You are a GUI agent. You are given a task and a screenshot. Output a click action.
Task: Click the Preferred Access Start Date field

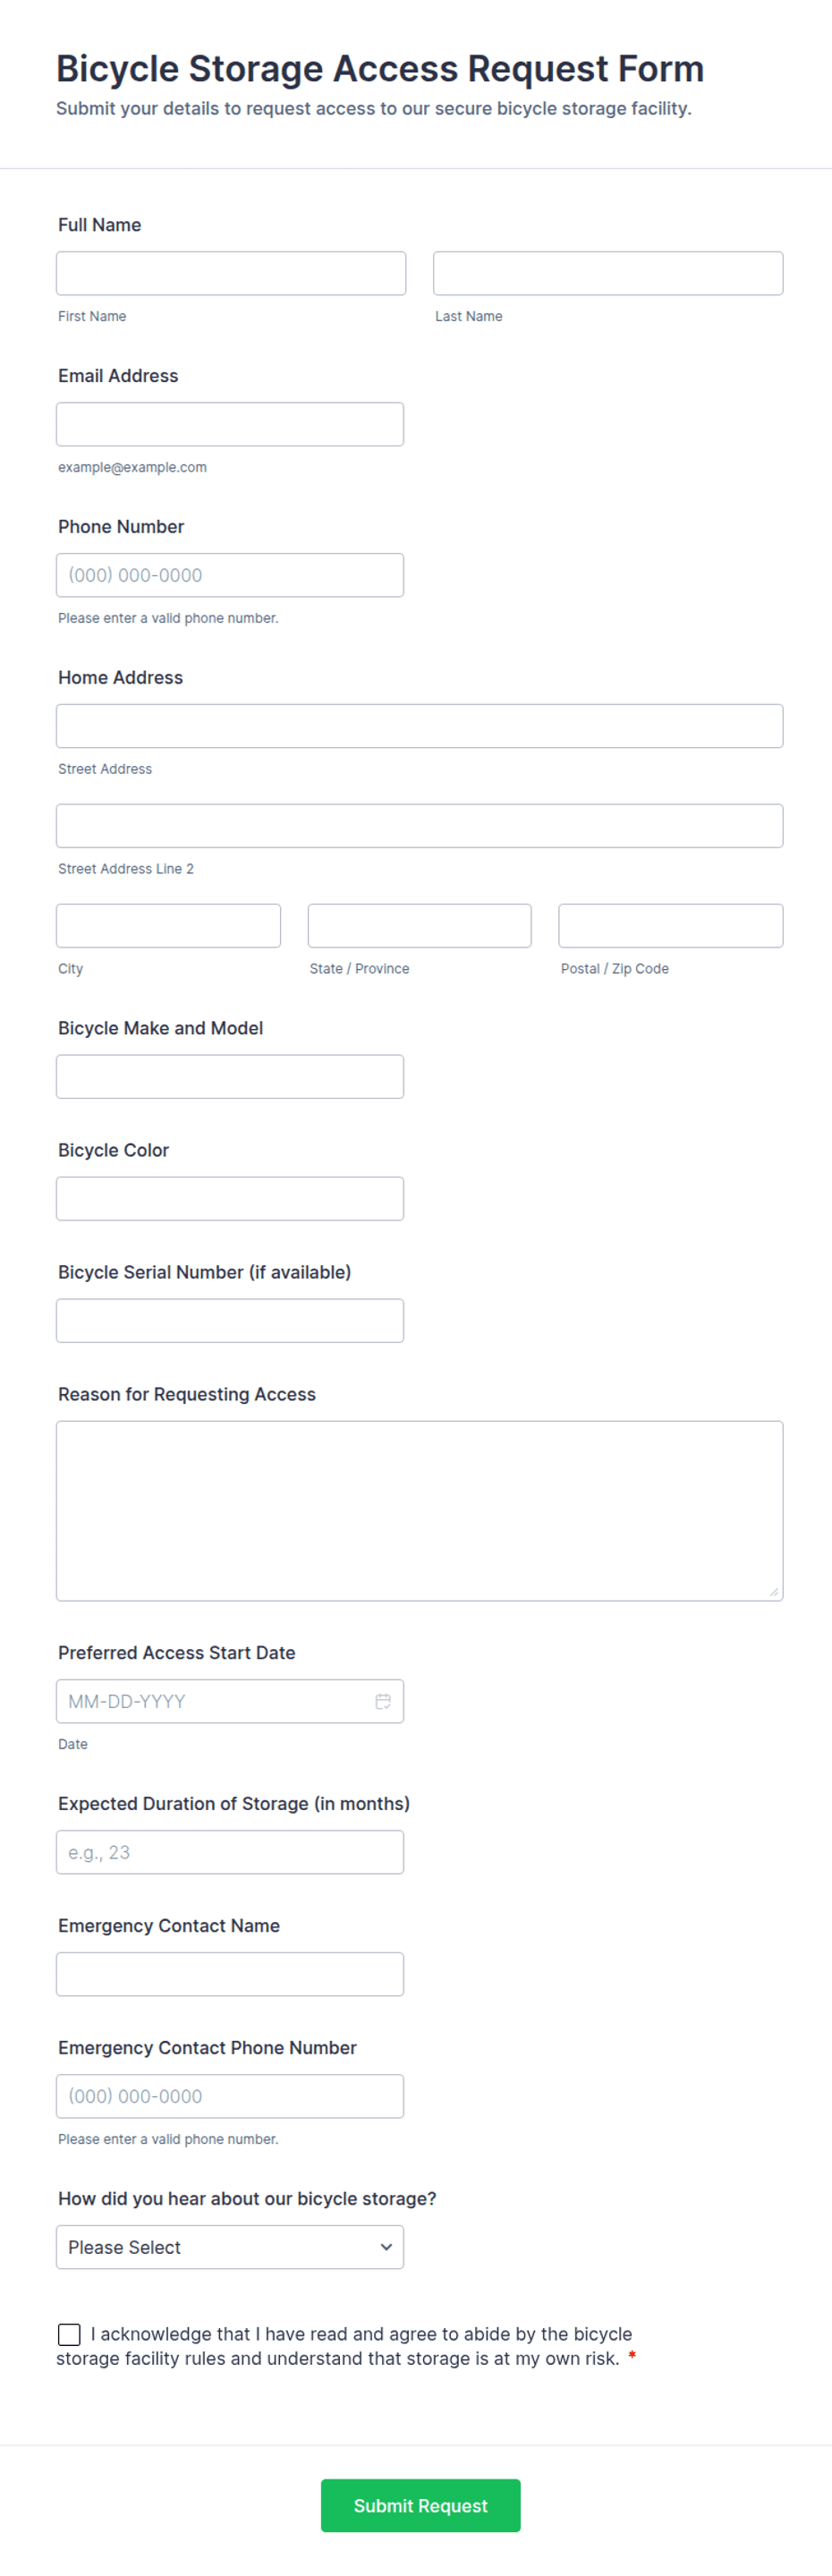click(230, 1701)
